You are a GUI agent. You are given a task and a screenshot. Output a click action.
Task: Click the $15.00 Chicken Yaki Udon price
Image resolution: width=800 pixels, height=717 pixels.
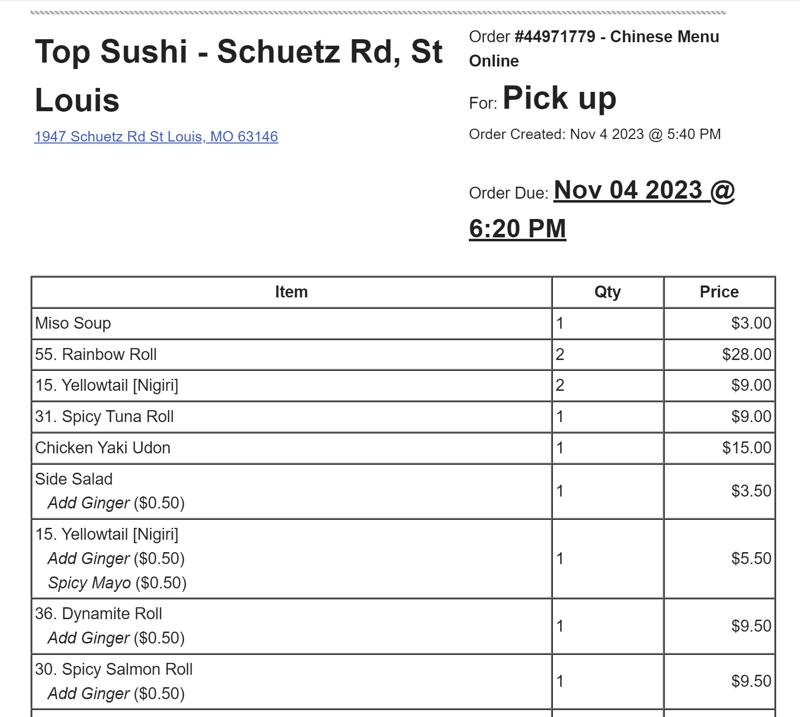click(x=746, y=447)
